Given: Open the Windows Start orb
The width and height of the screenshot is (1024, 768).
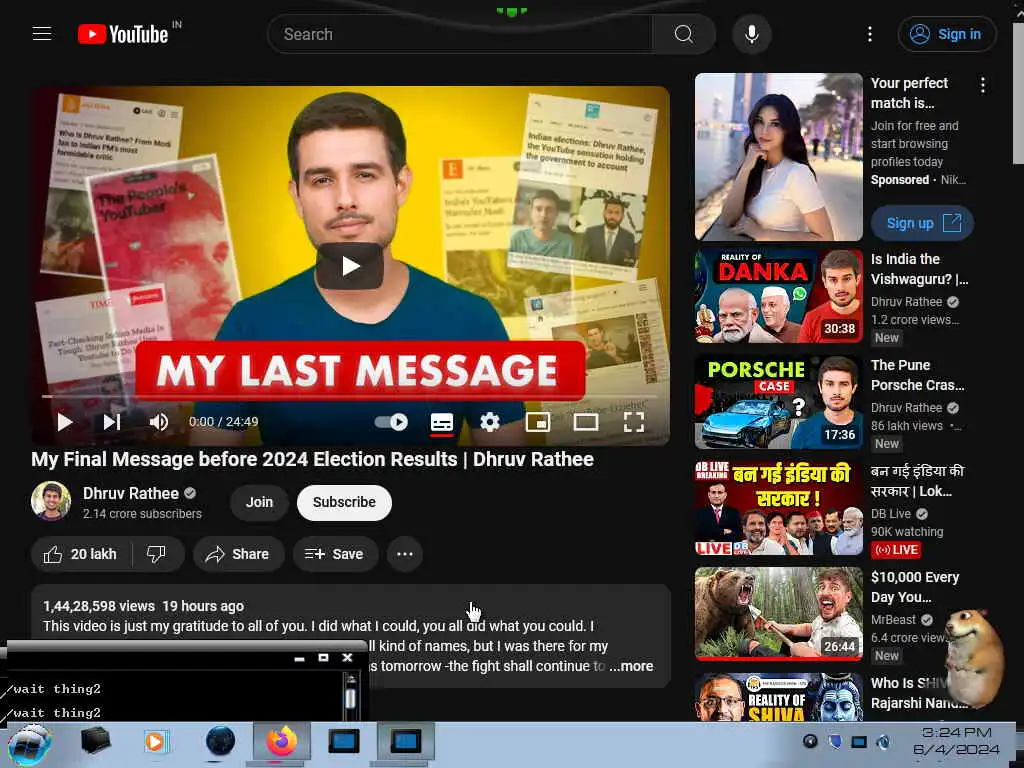Looking at the screenshot, I should [29, 744].
